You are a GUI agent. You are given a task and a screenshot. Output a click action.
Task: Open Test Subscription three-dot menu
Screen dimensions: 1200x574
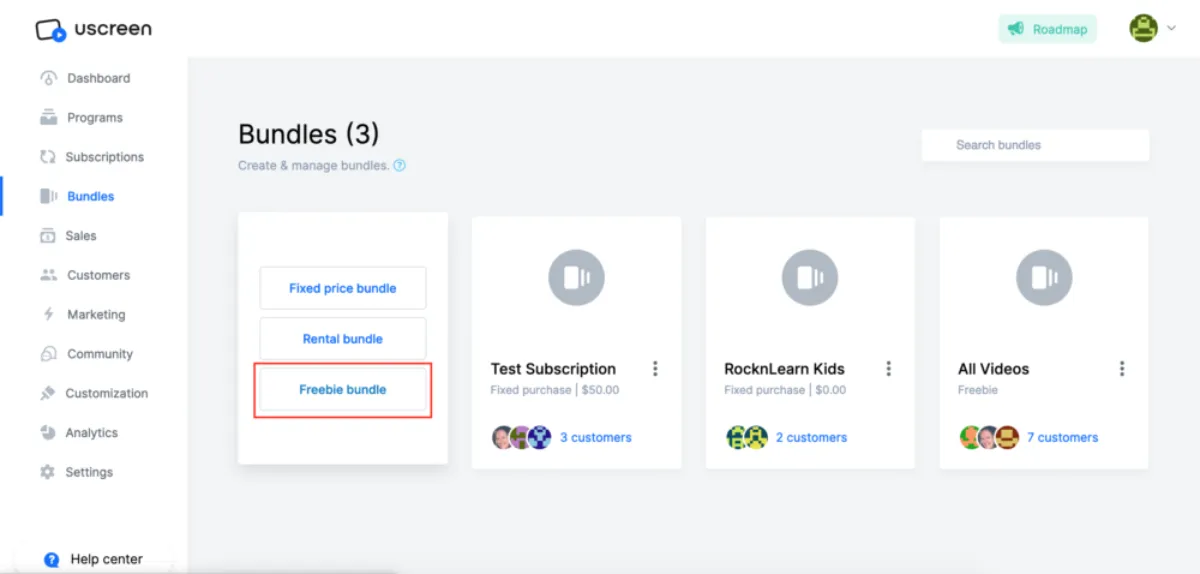point(655,369)
